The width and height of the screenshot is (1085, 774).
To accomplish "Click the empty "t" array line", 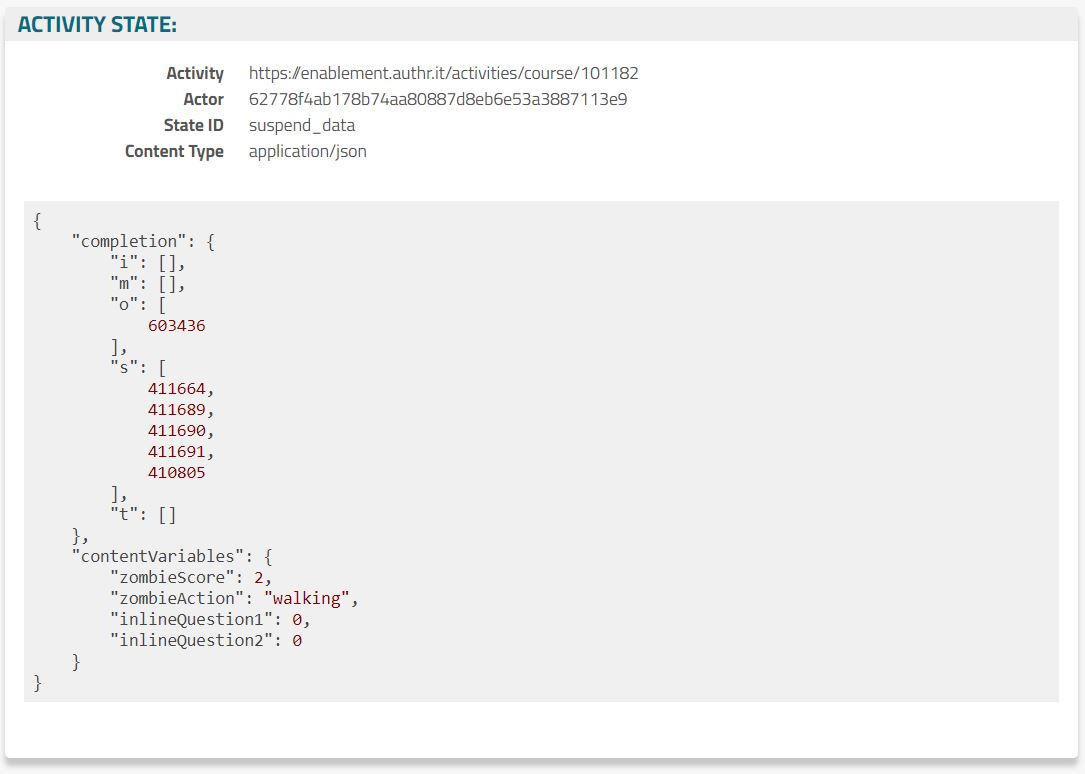I will point(142,515).
